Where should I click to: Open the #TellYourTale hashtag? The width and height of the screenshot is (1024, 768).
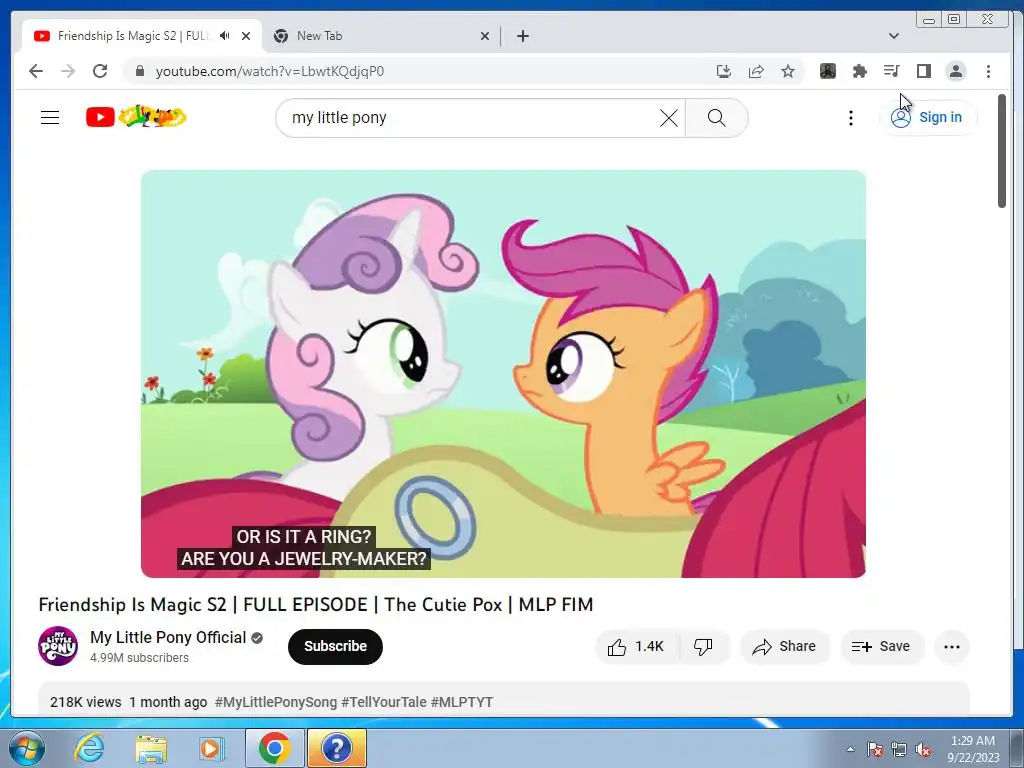click(x=384, y=702)
